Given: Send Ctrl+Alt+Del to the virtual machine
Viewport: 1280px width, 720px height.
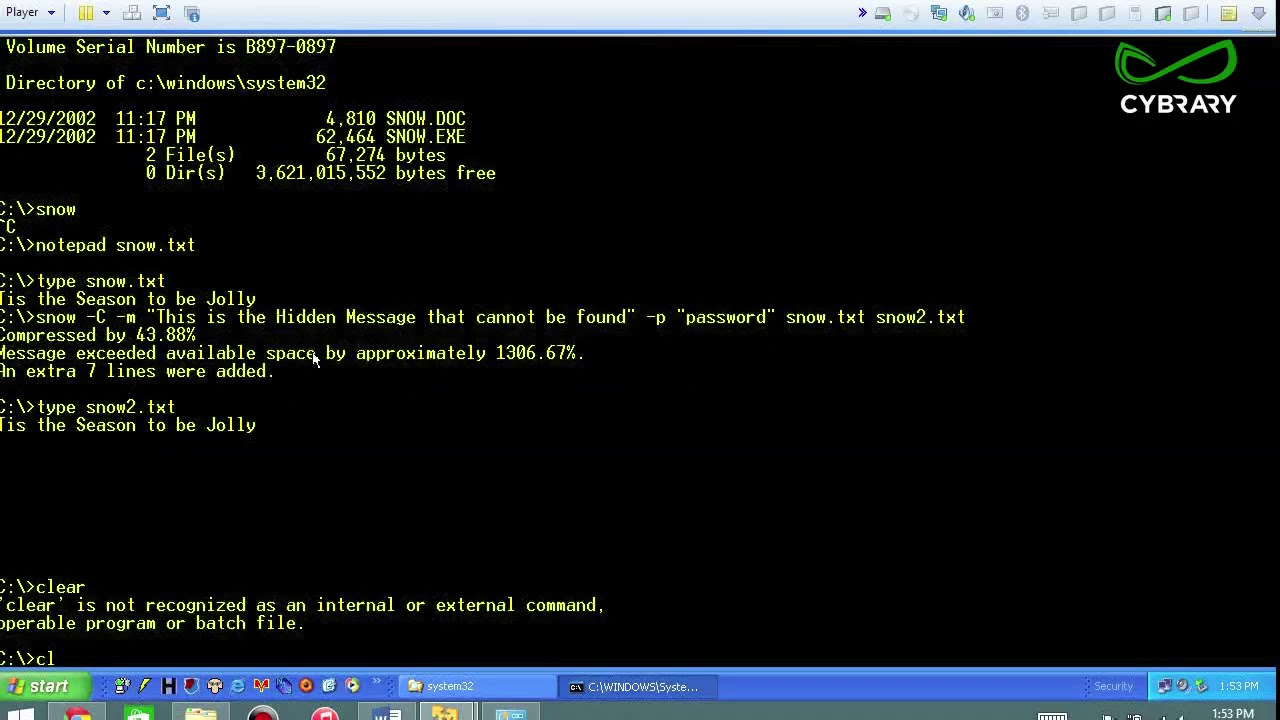Looking at the screenshot, I should point(132,13).
